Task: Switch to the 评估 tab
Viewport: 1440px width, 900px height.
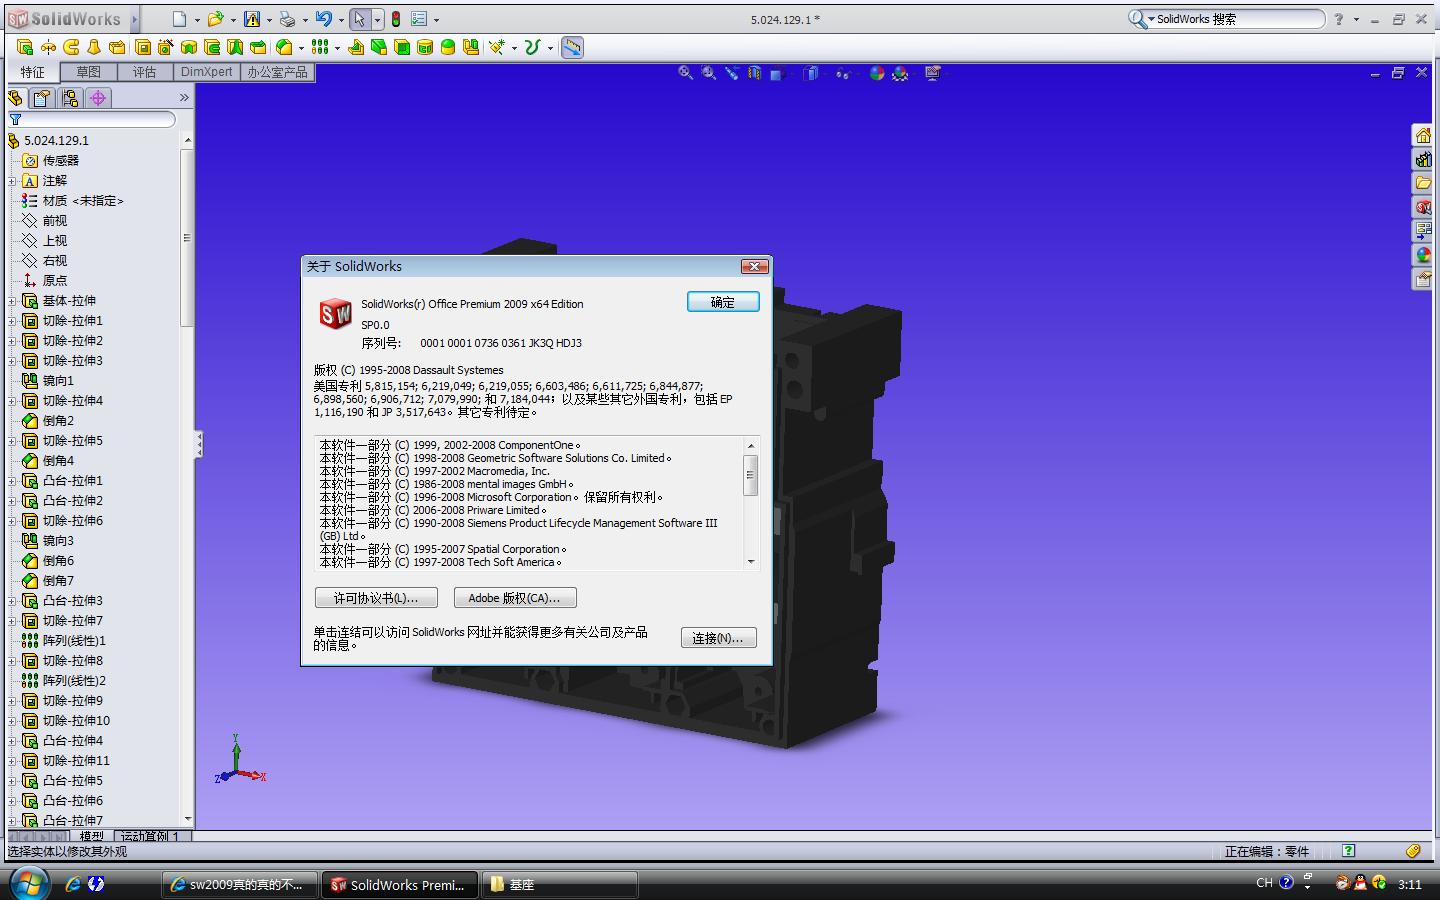Action: 145,72
